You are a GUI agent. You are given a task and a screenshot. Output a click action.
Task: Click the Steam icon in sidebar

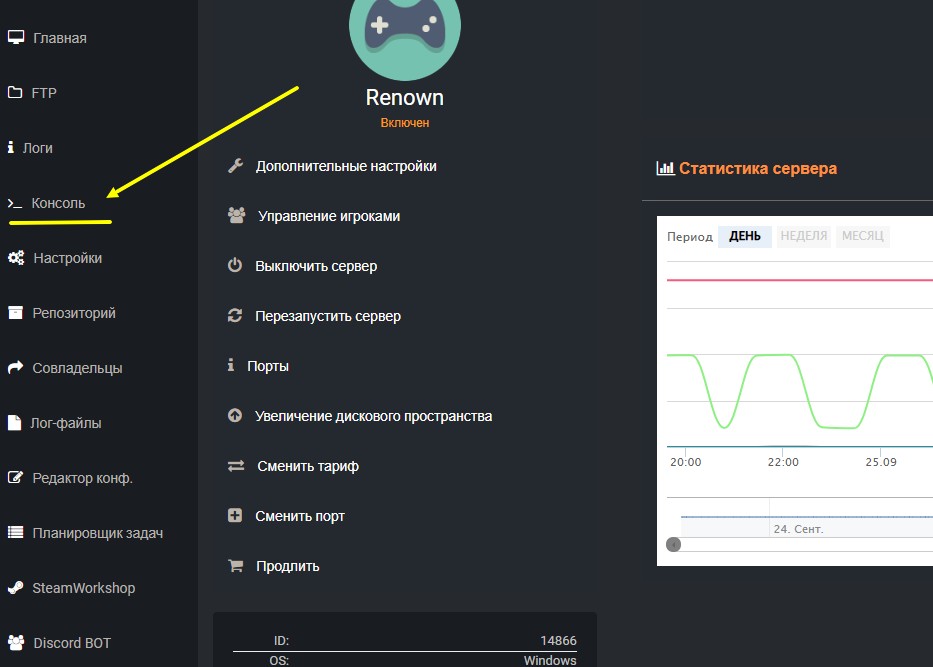coord(15,588)
